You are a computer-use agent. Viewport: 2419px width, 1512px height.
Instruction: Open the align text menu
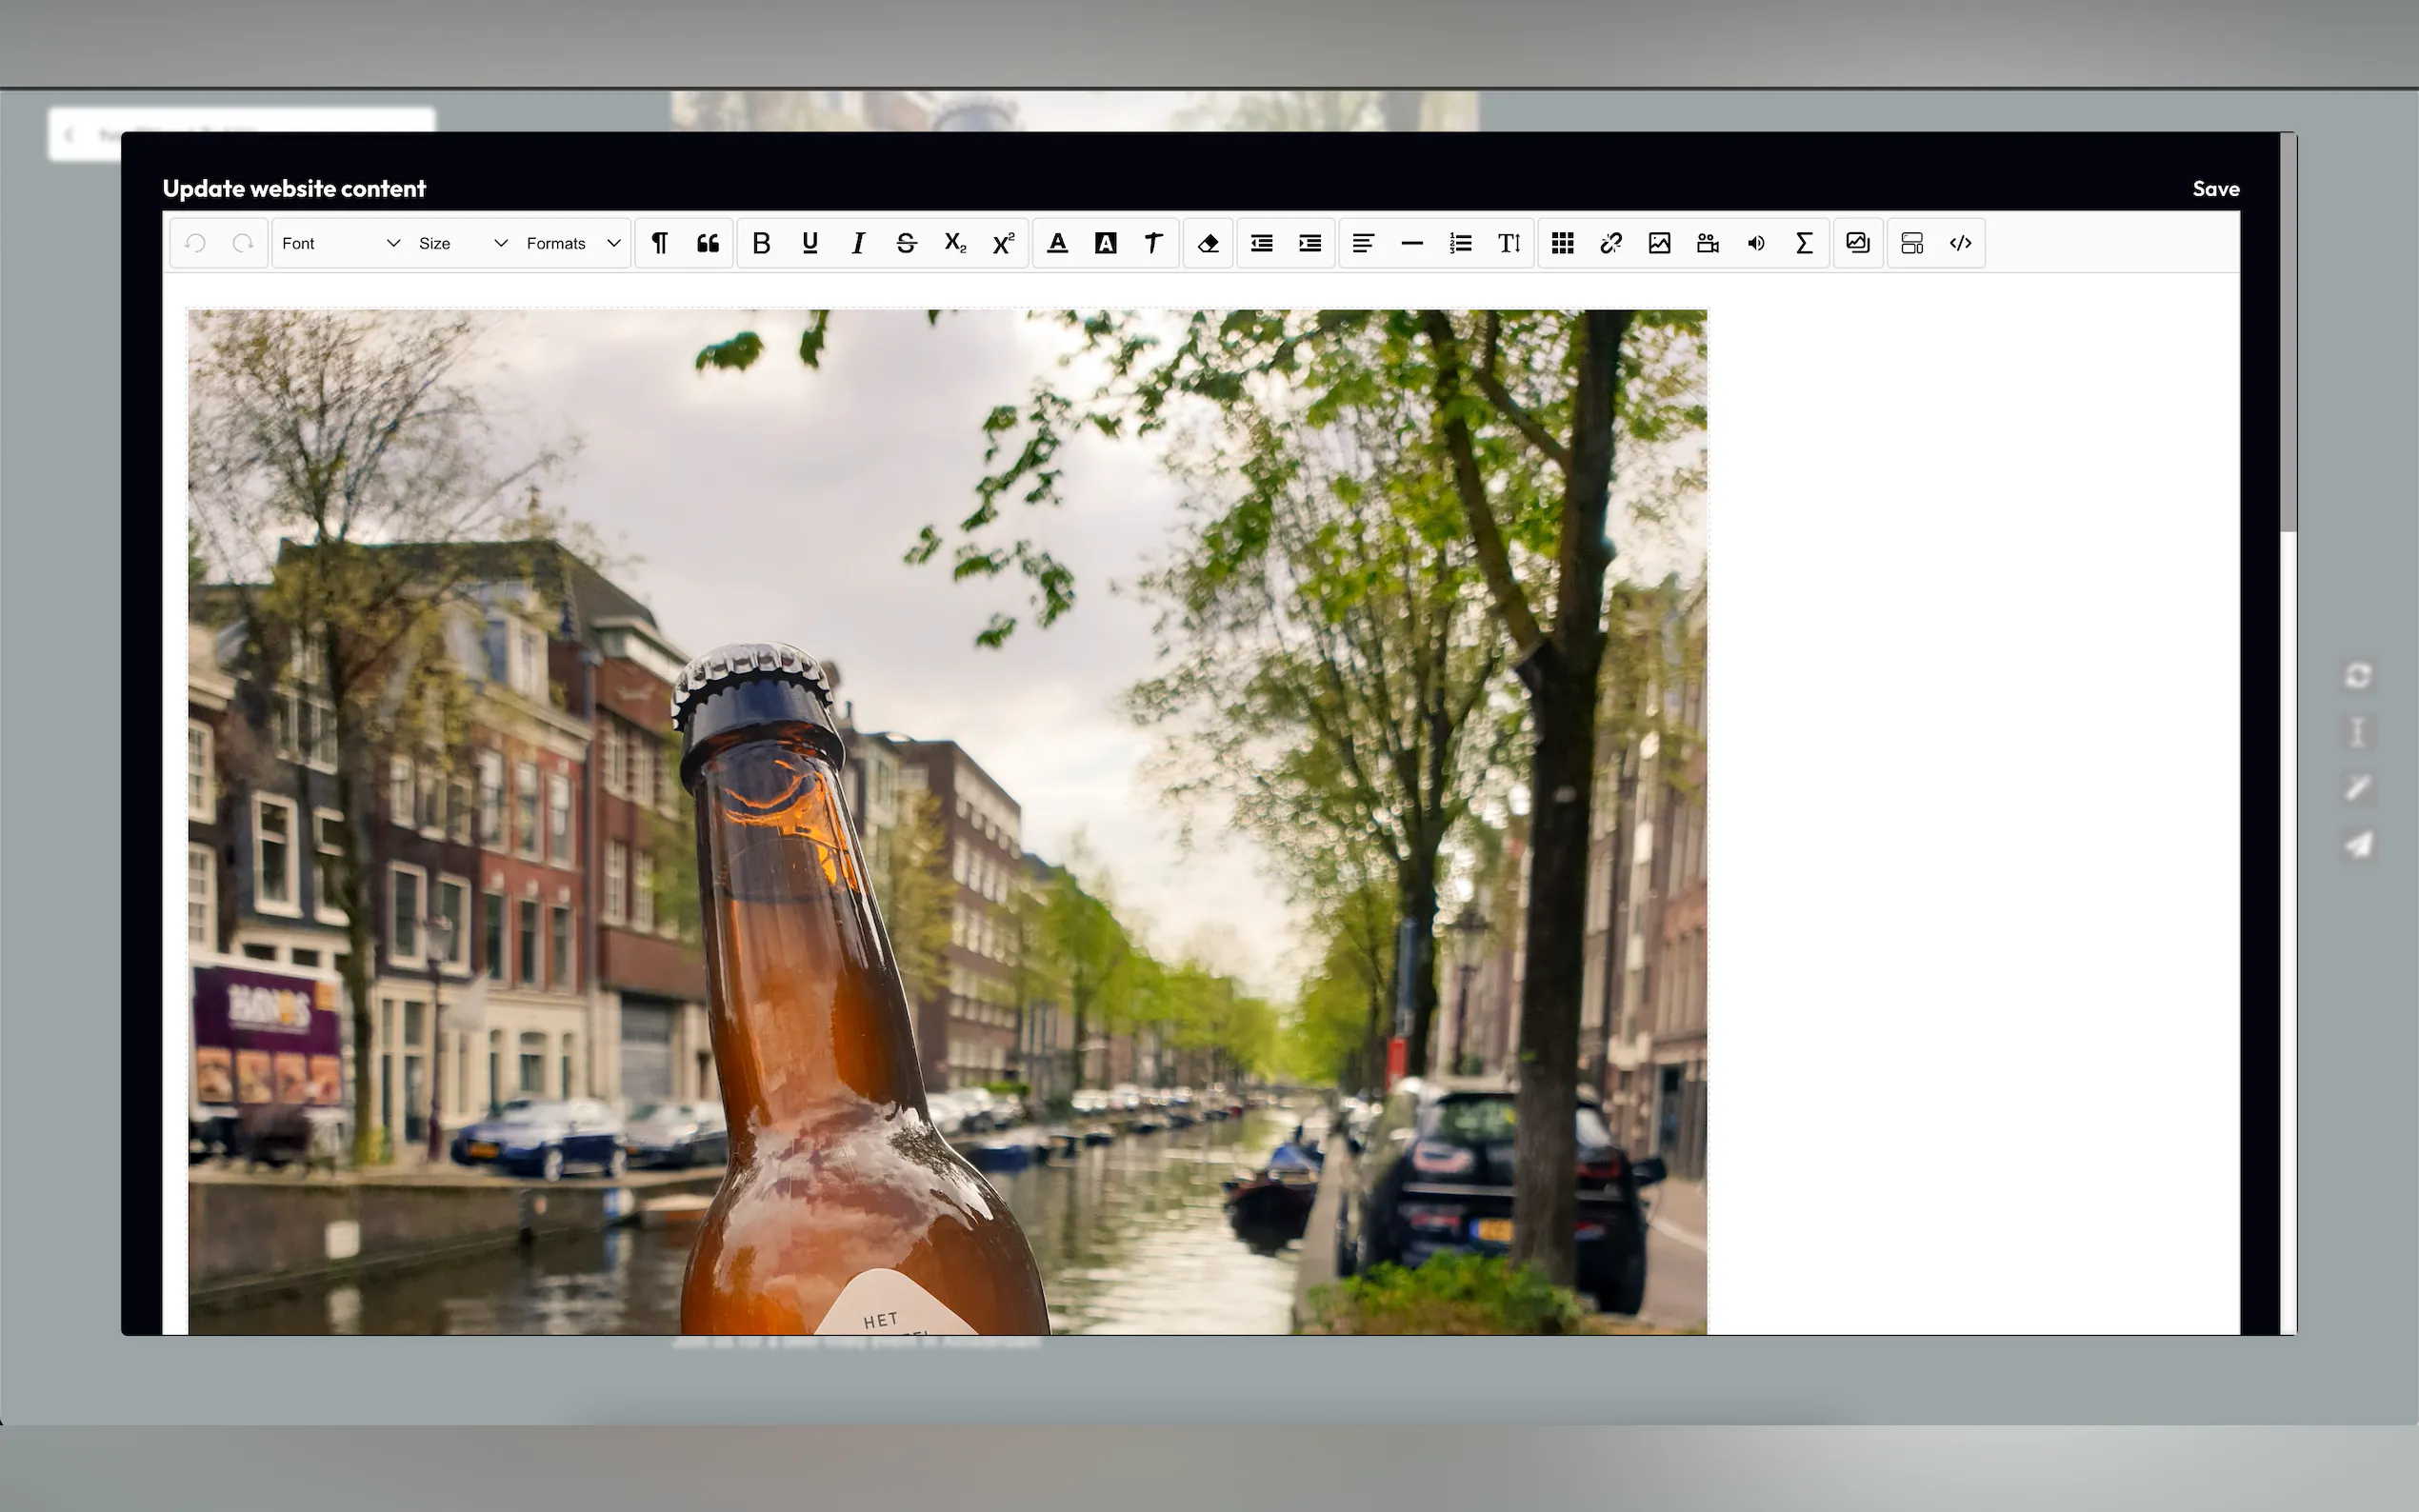[x=1363, y=243]
